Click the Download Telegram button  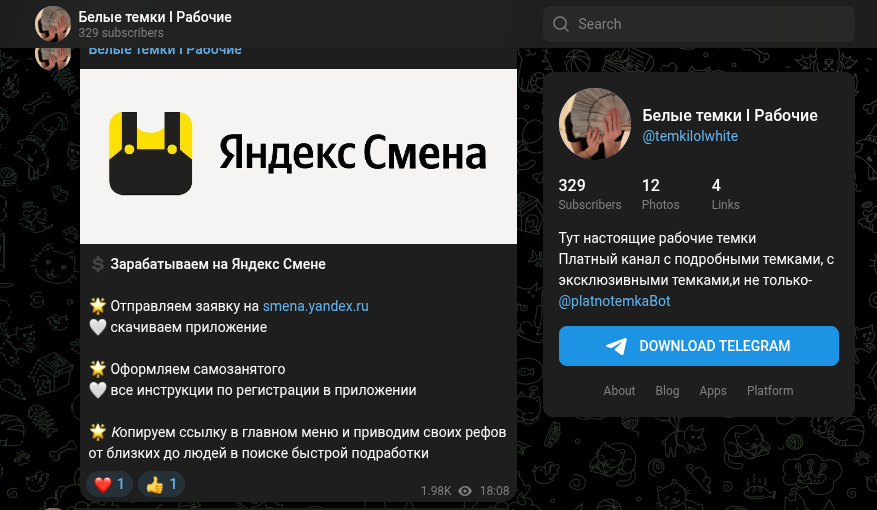point(699,346)
